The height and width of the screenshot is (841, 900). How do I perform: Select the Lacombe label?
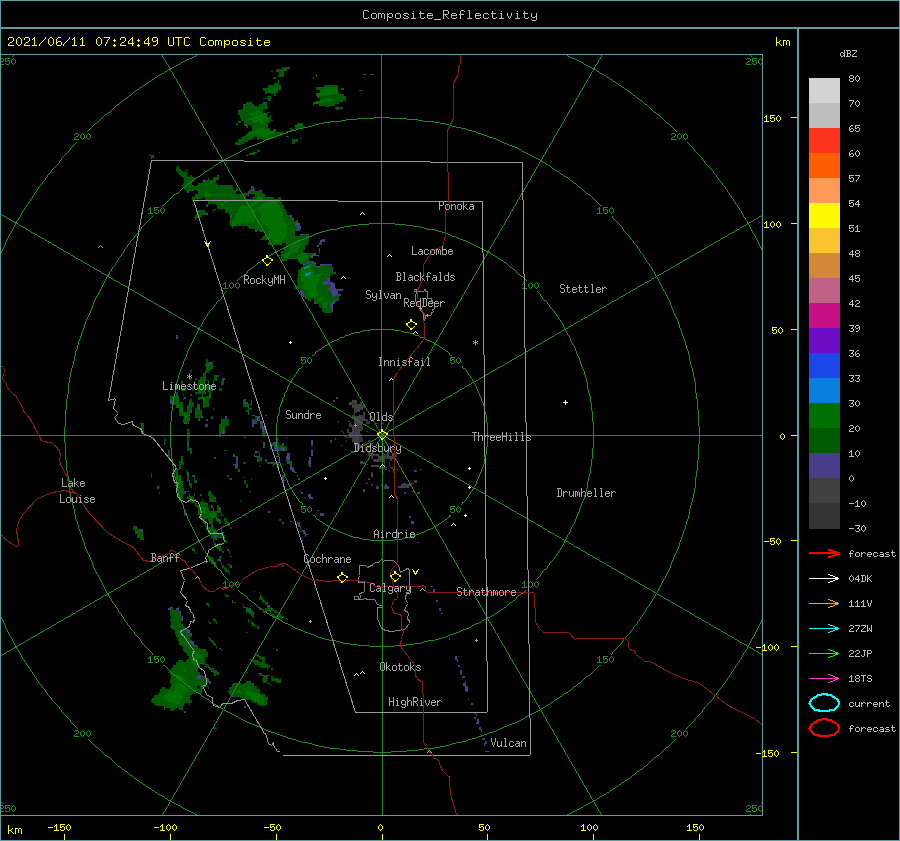[x=432, y=251]
